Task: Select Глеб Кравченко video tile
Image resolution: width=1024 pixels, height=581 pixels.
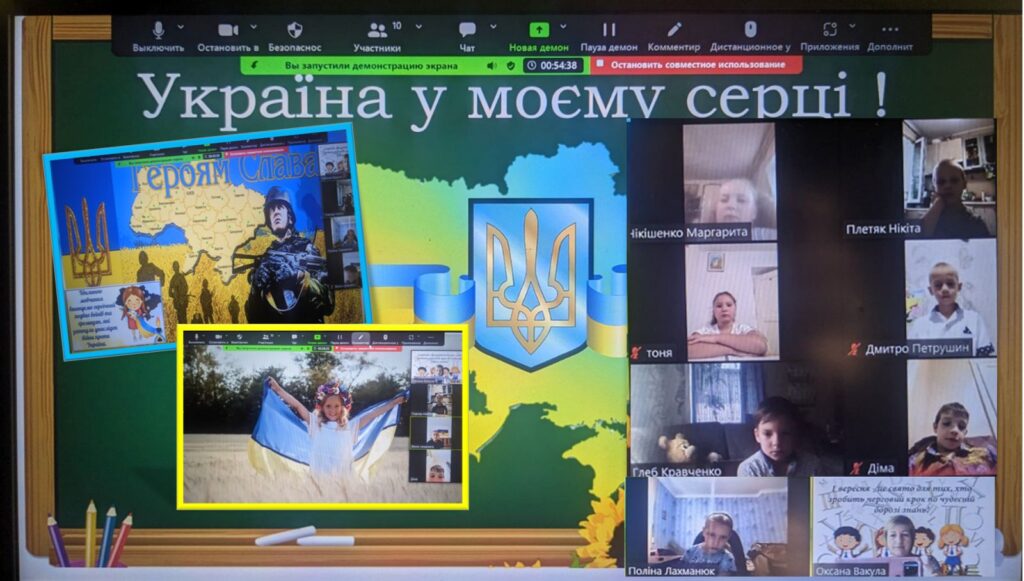Action: 737,420
